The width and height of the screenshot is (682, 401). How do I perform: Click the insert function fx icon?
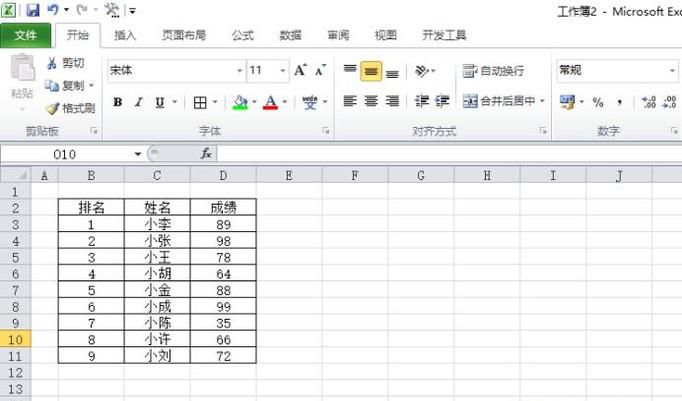coord(206,154)
